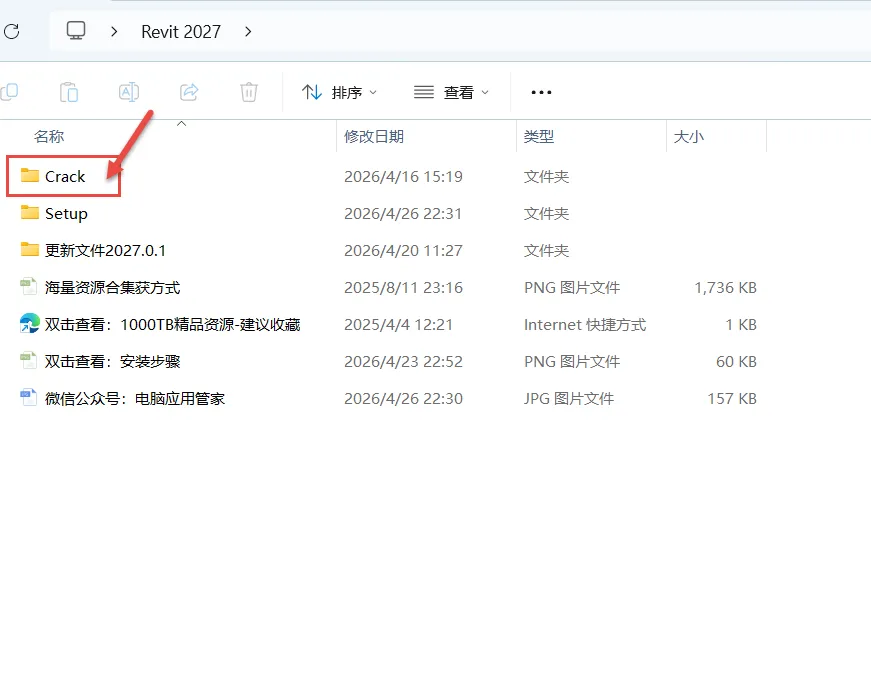Select the Revit 2027 breadcrumb
This screenshot has width=871, height=690.
tap(181, 32)
